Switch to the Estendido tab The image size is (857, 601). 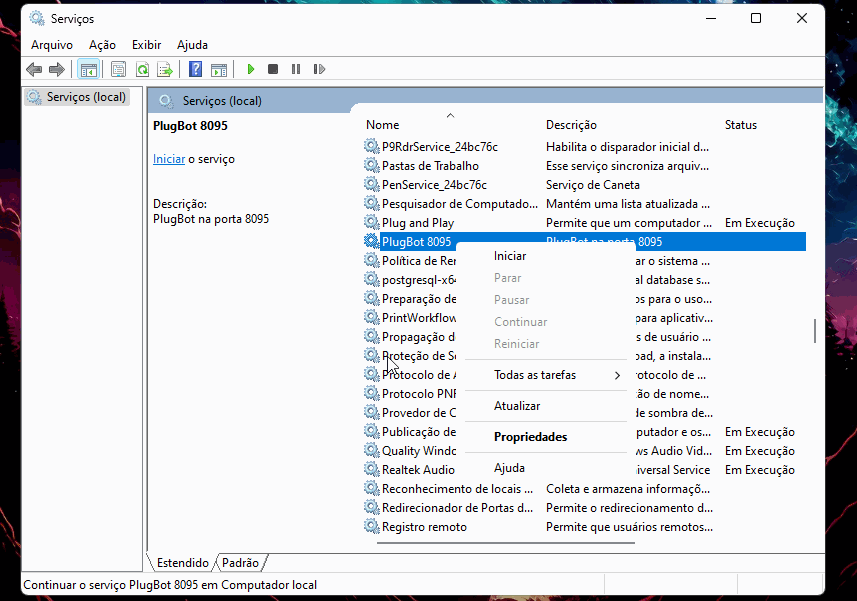(x=183, y=563)
